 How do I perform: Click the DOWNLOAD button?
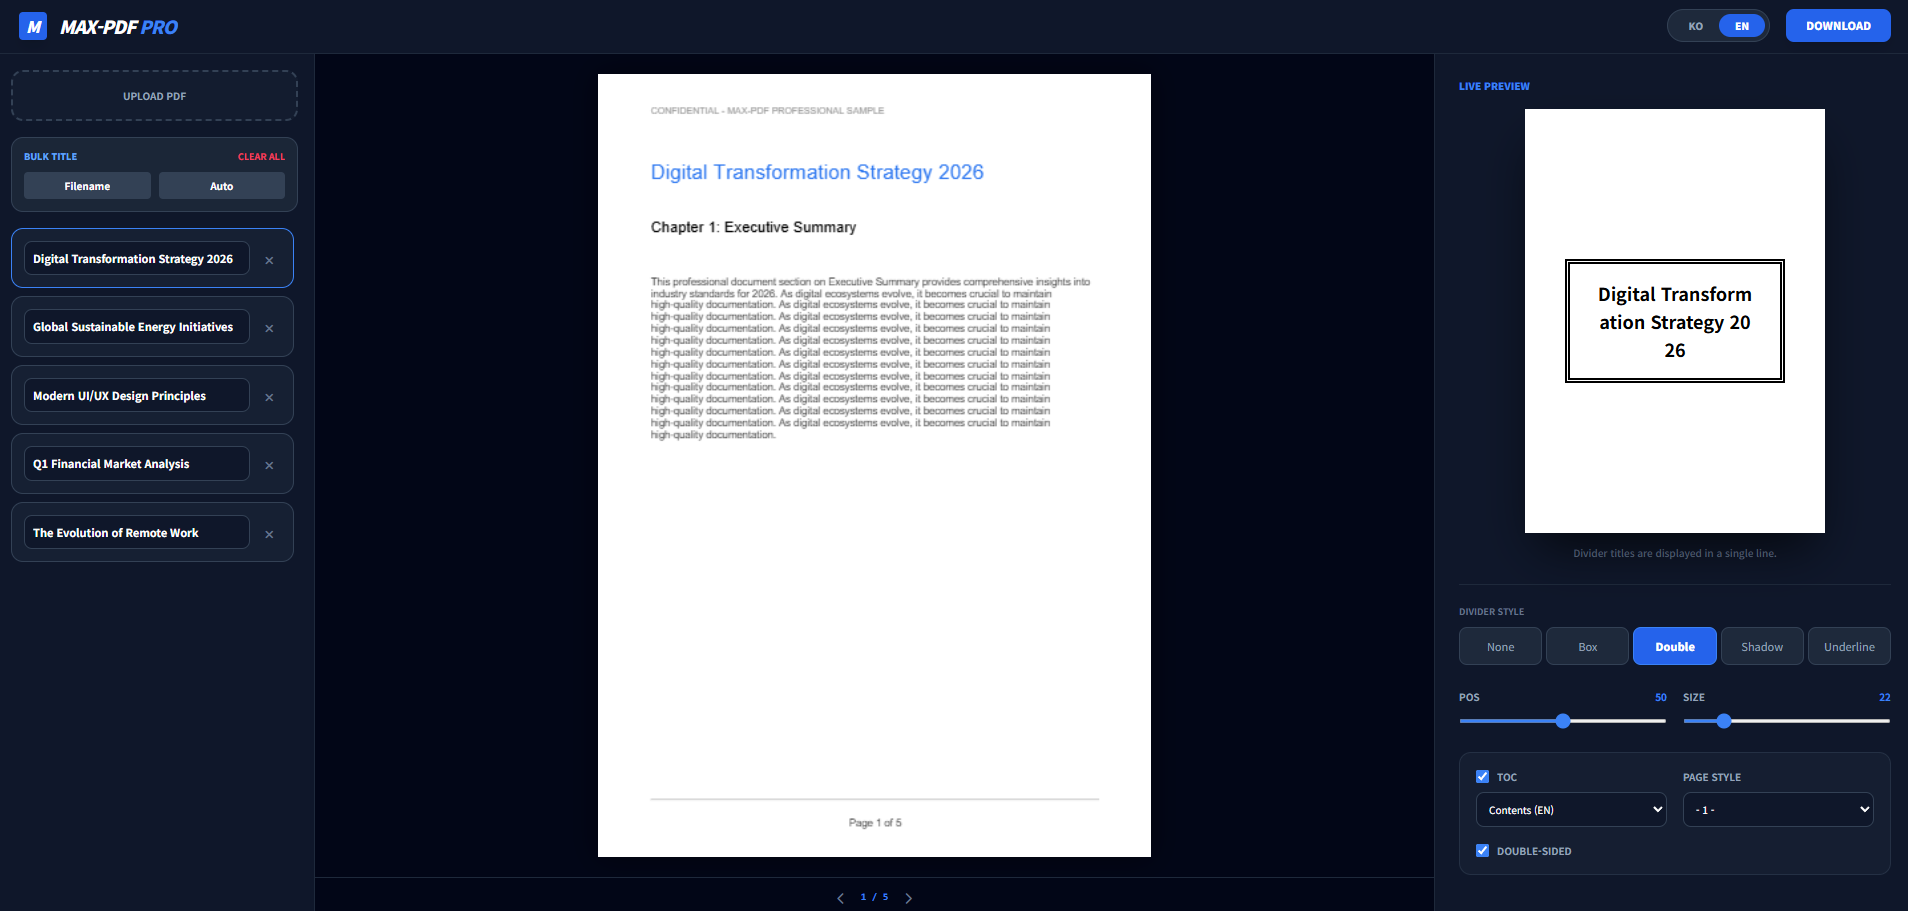click(x=1837, y=25)
